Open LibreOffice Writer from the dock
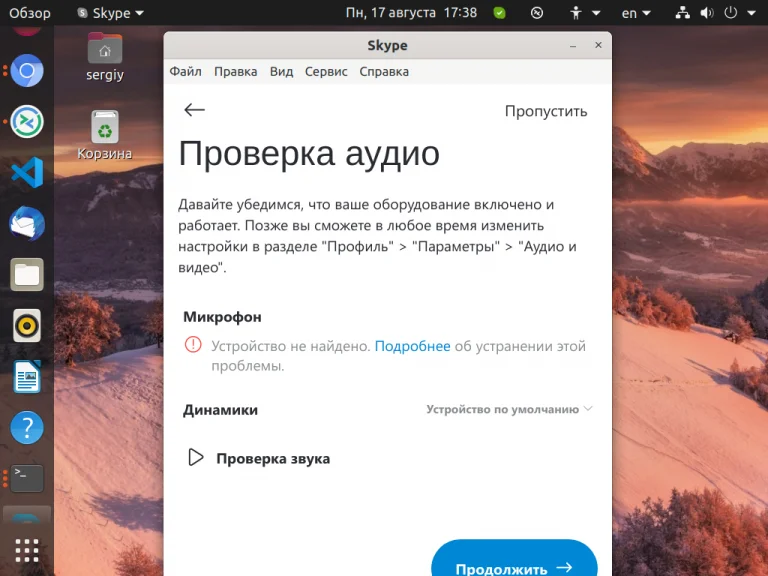This screenshot has height=576, width=768. point(27,377)
